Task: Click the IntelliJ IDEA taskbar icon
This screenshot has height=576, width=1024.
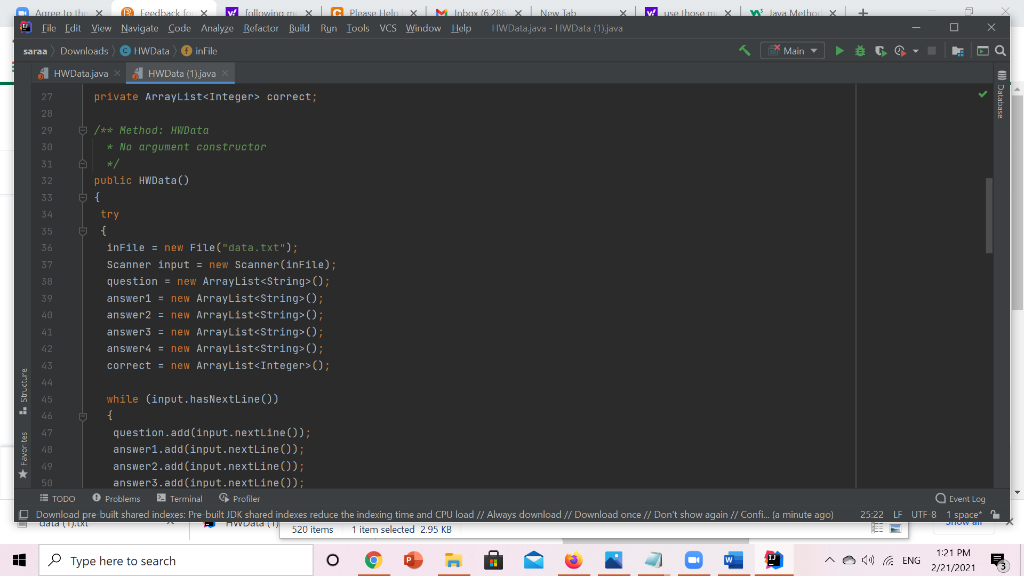Action: pyautogui.click(x=773, y=560)
